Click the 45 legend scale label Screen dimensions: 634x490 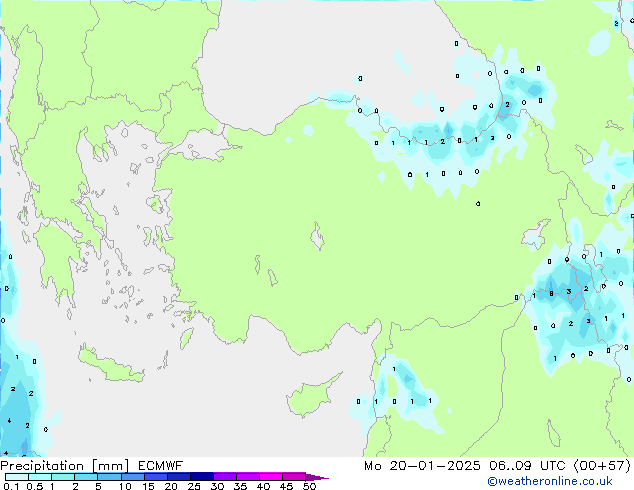(x=287, y=486)
